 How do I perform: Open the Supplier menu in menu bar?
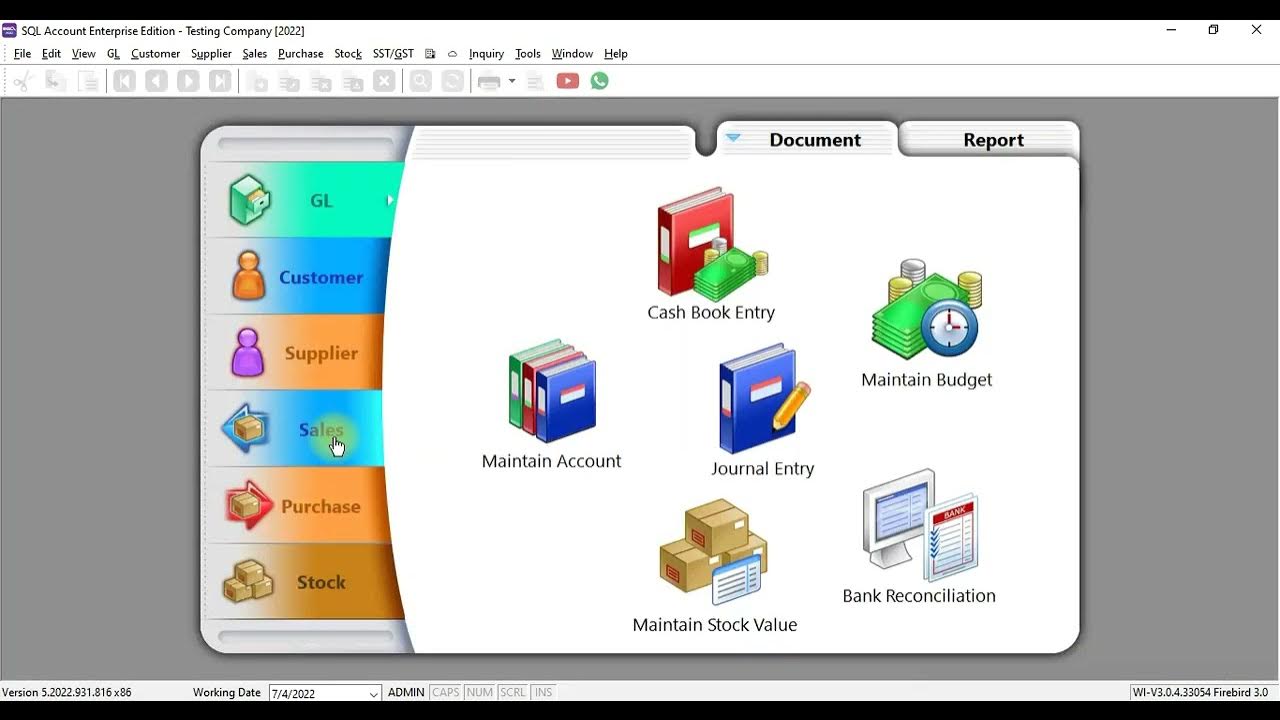tap(211, 54)
